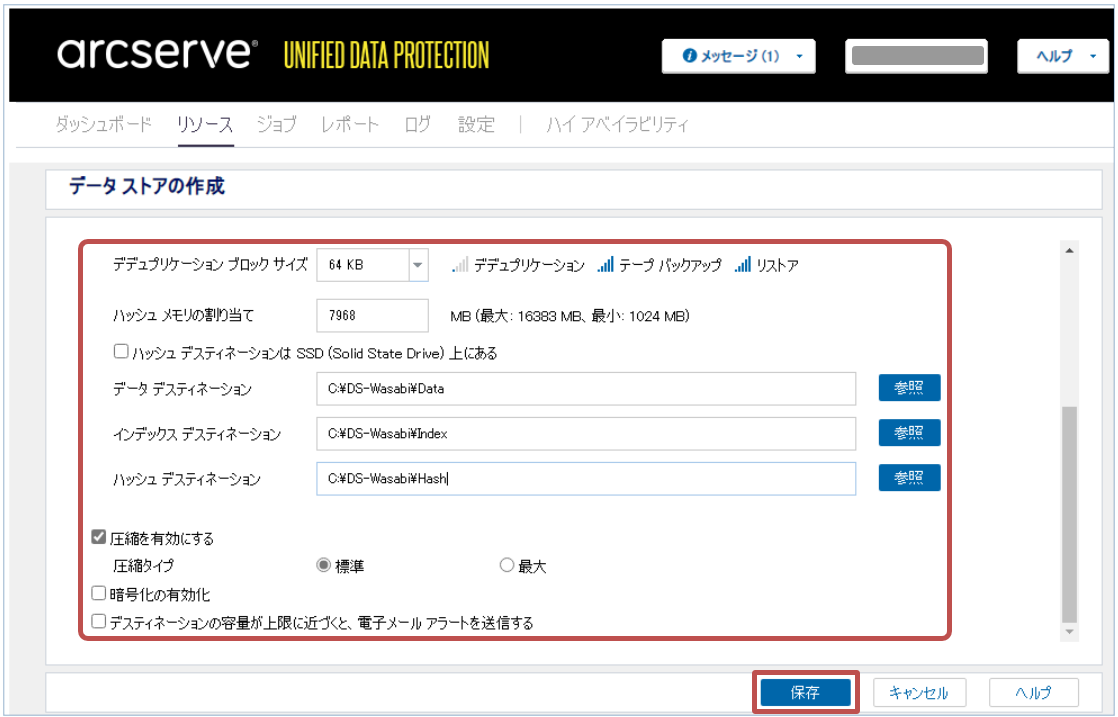Click the 保存 button
This screenshot has height=717, width=1118.
(x=806, y=692)
